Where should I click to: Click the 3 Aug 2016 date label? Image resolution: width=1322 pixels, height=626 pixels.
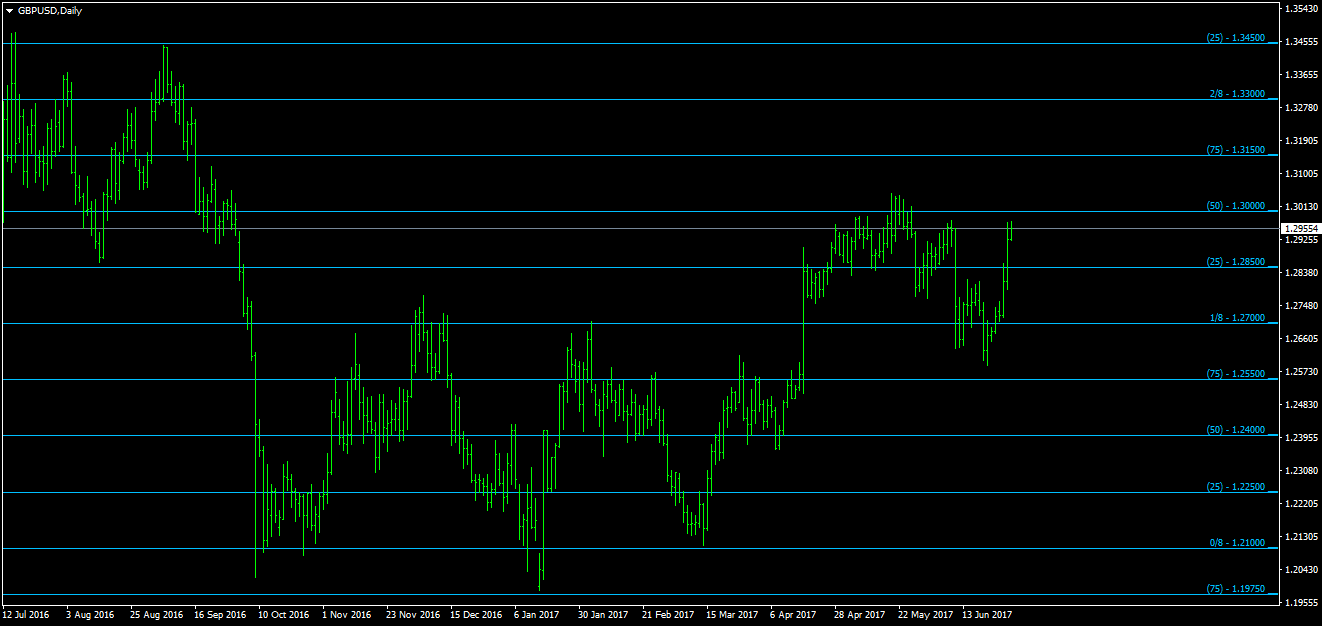coord(91,615)
